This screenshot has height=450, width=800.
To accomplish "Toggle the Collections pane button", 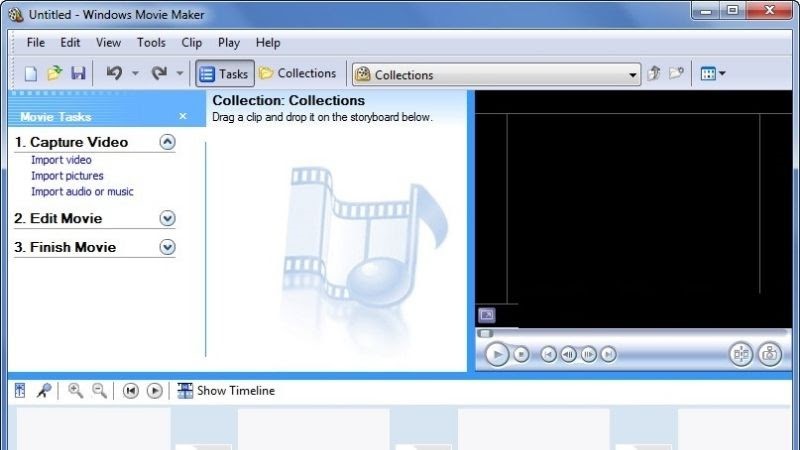I will click(x=297, y=73).
